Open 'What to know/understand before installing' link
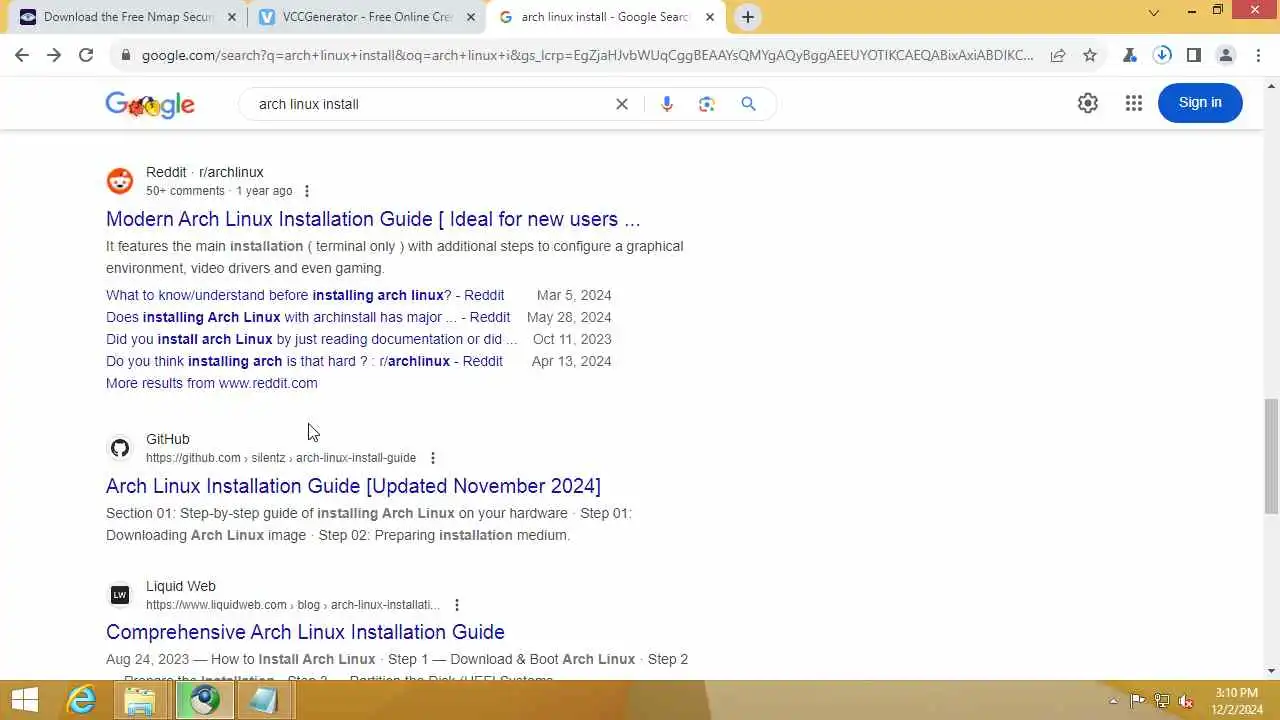1280x720 pixels. 305,295
